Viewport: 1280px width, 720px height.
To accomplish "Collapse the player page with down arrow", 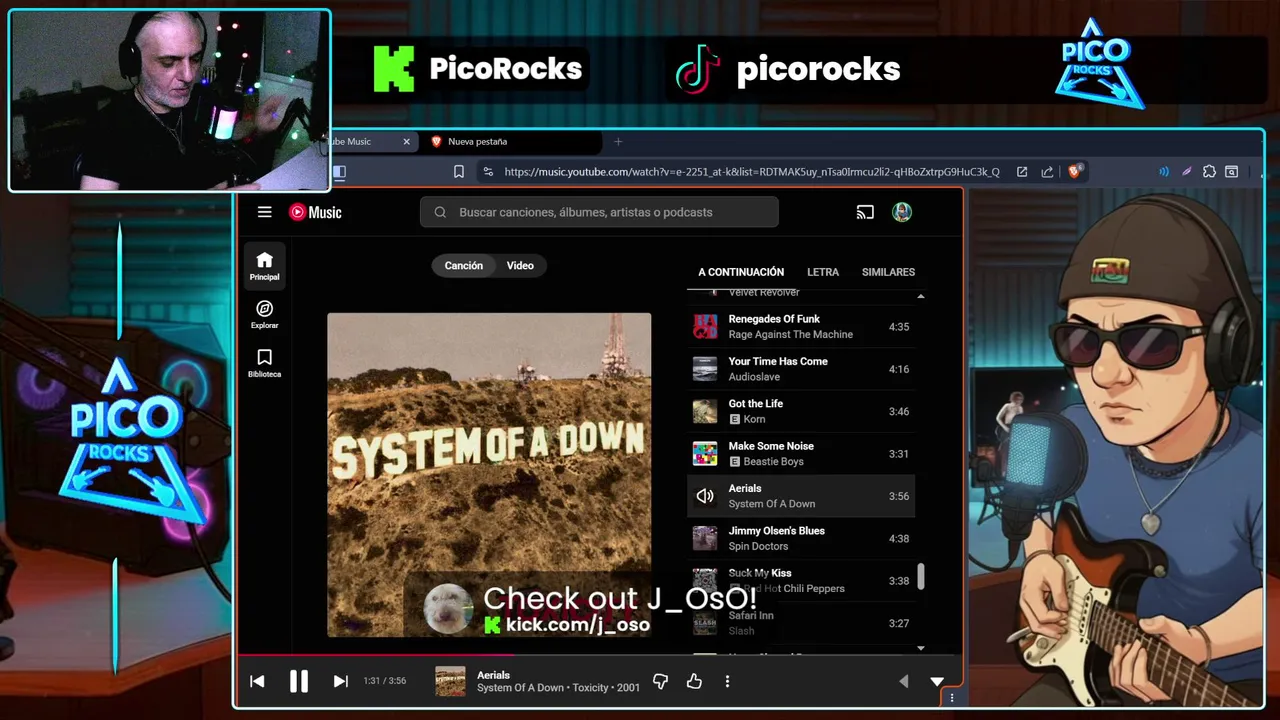I will click(x=937, y=681).
